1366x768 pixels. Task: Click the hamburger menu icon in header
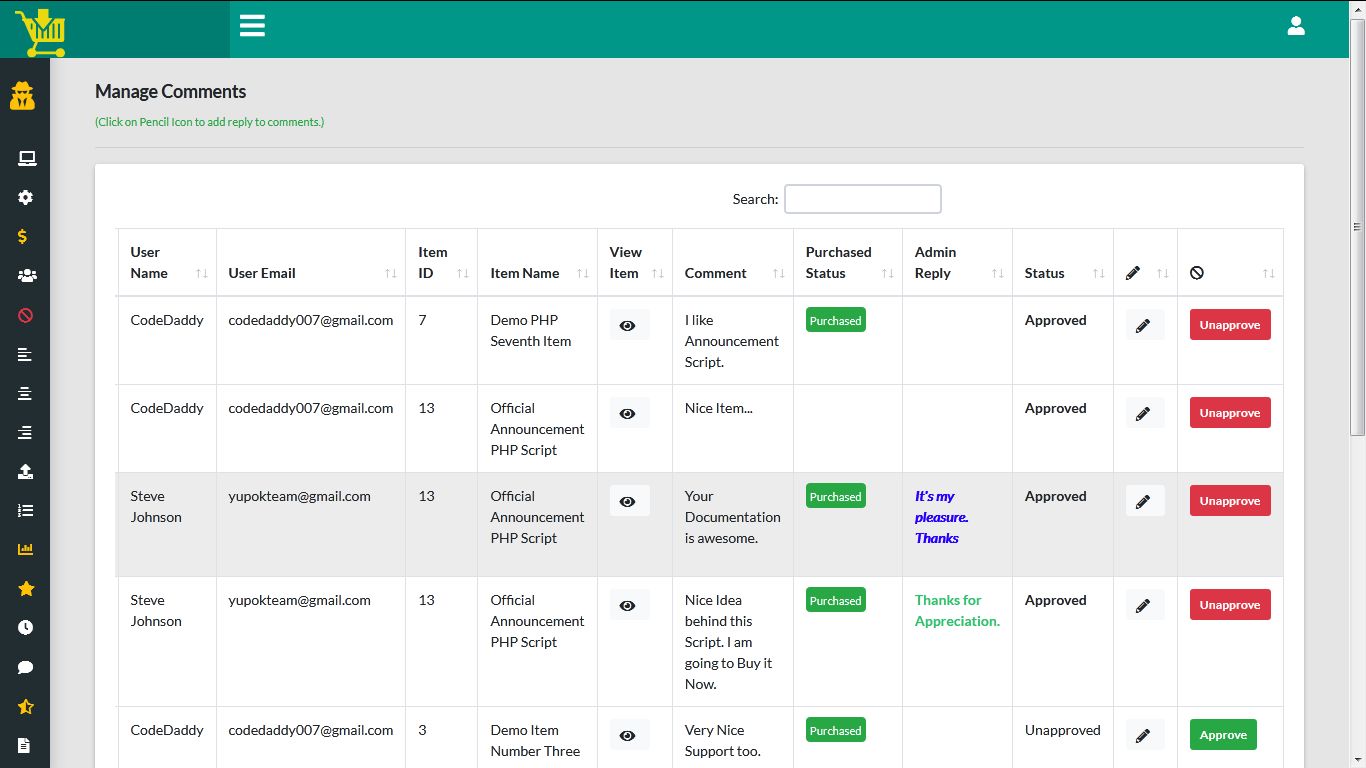[x=252, y=26]
